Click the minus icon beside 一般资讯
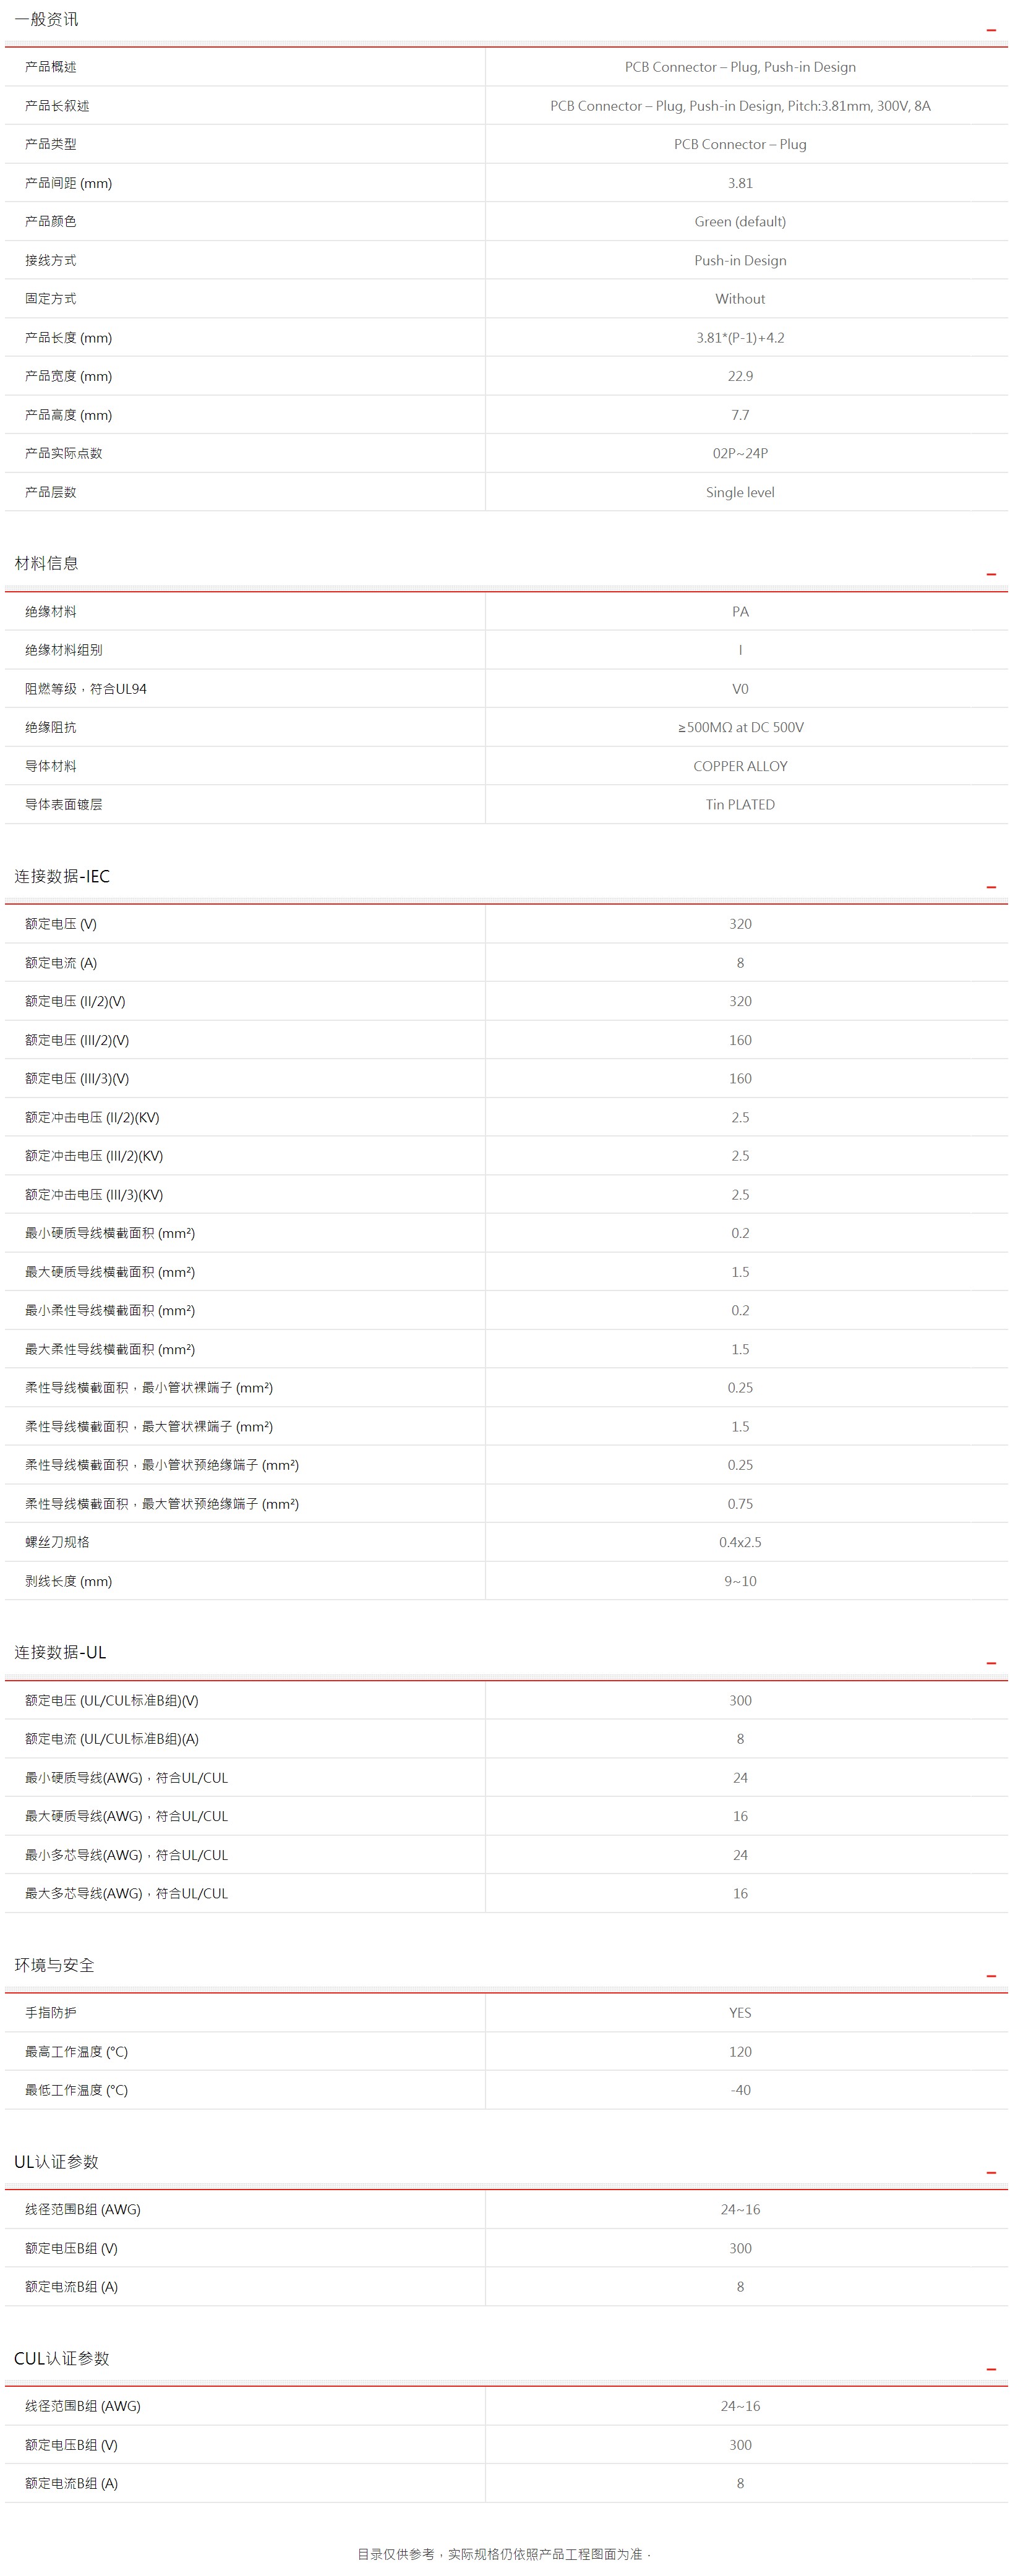 pos(991,30)
